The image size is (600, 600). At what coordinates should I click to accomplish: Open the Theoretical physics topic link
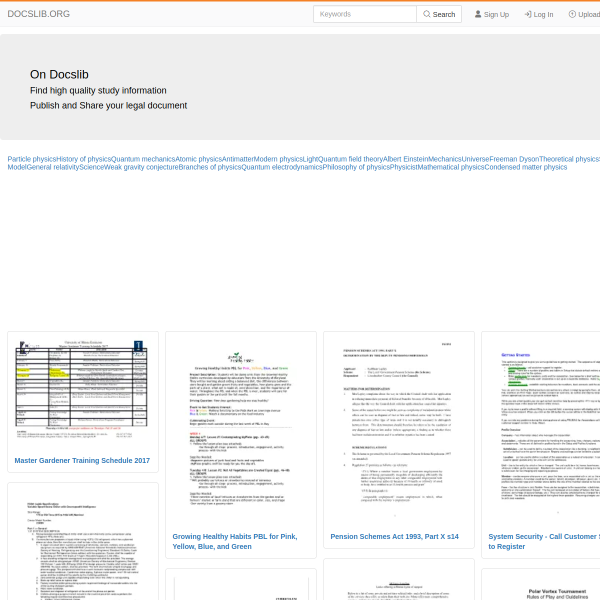pyautogui.click(x=569, y=159)
